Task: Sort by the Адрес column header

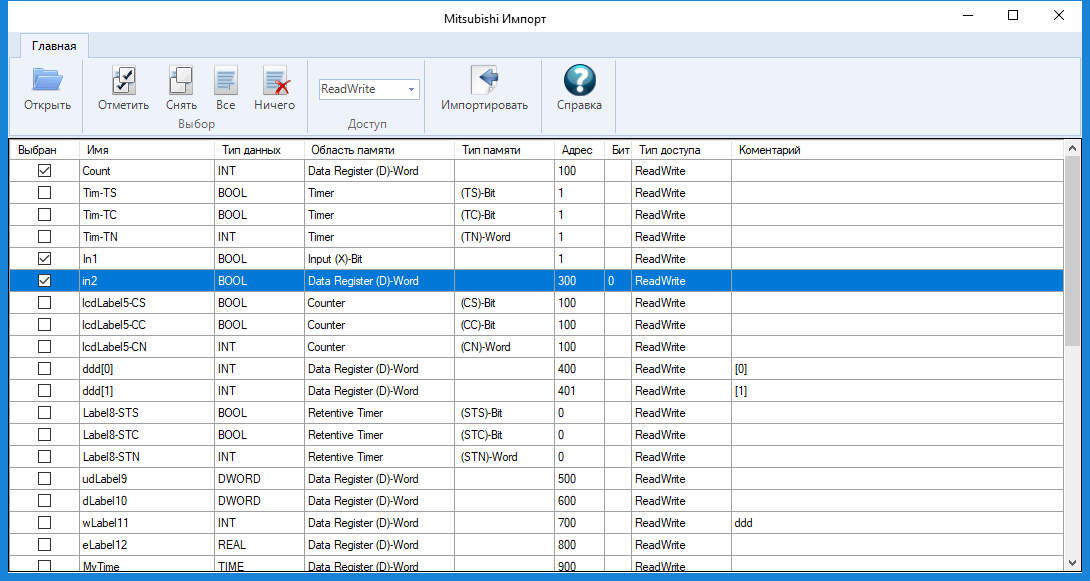Action: (x=579, y=150)
